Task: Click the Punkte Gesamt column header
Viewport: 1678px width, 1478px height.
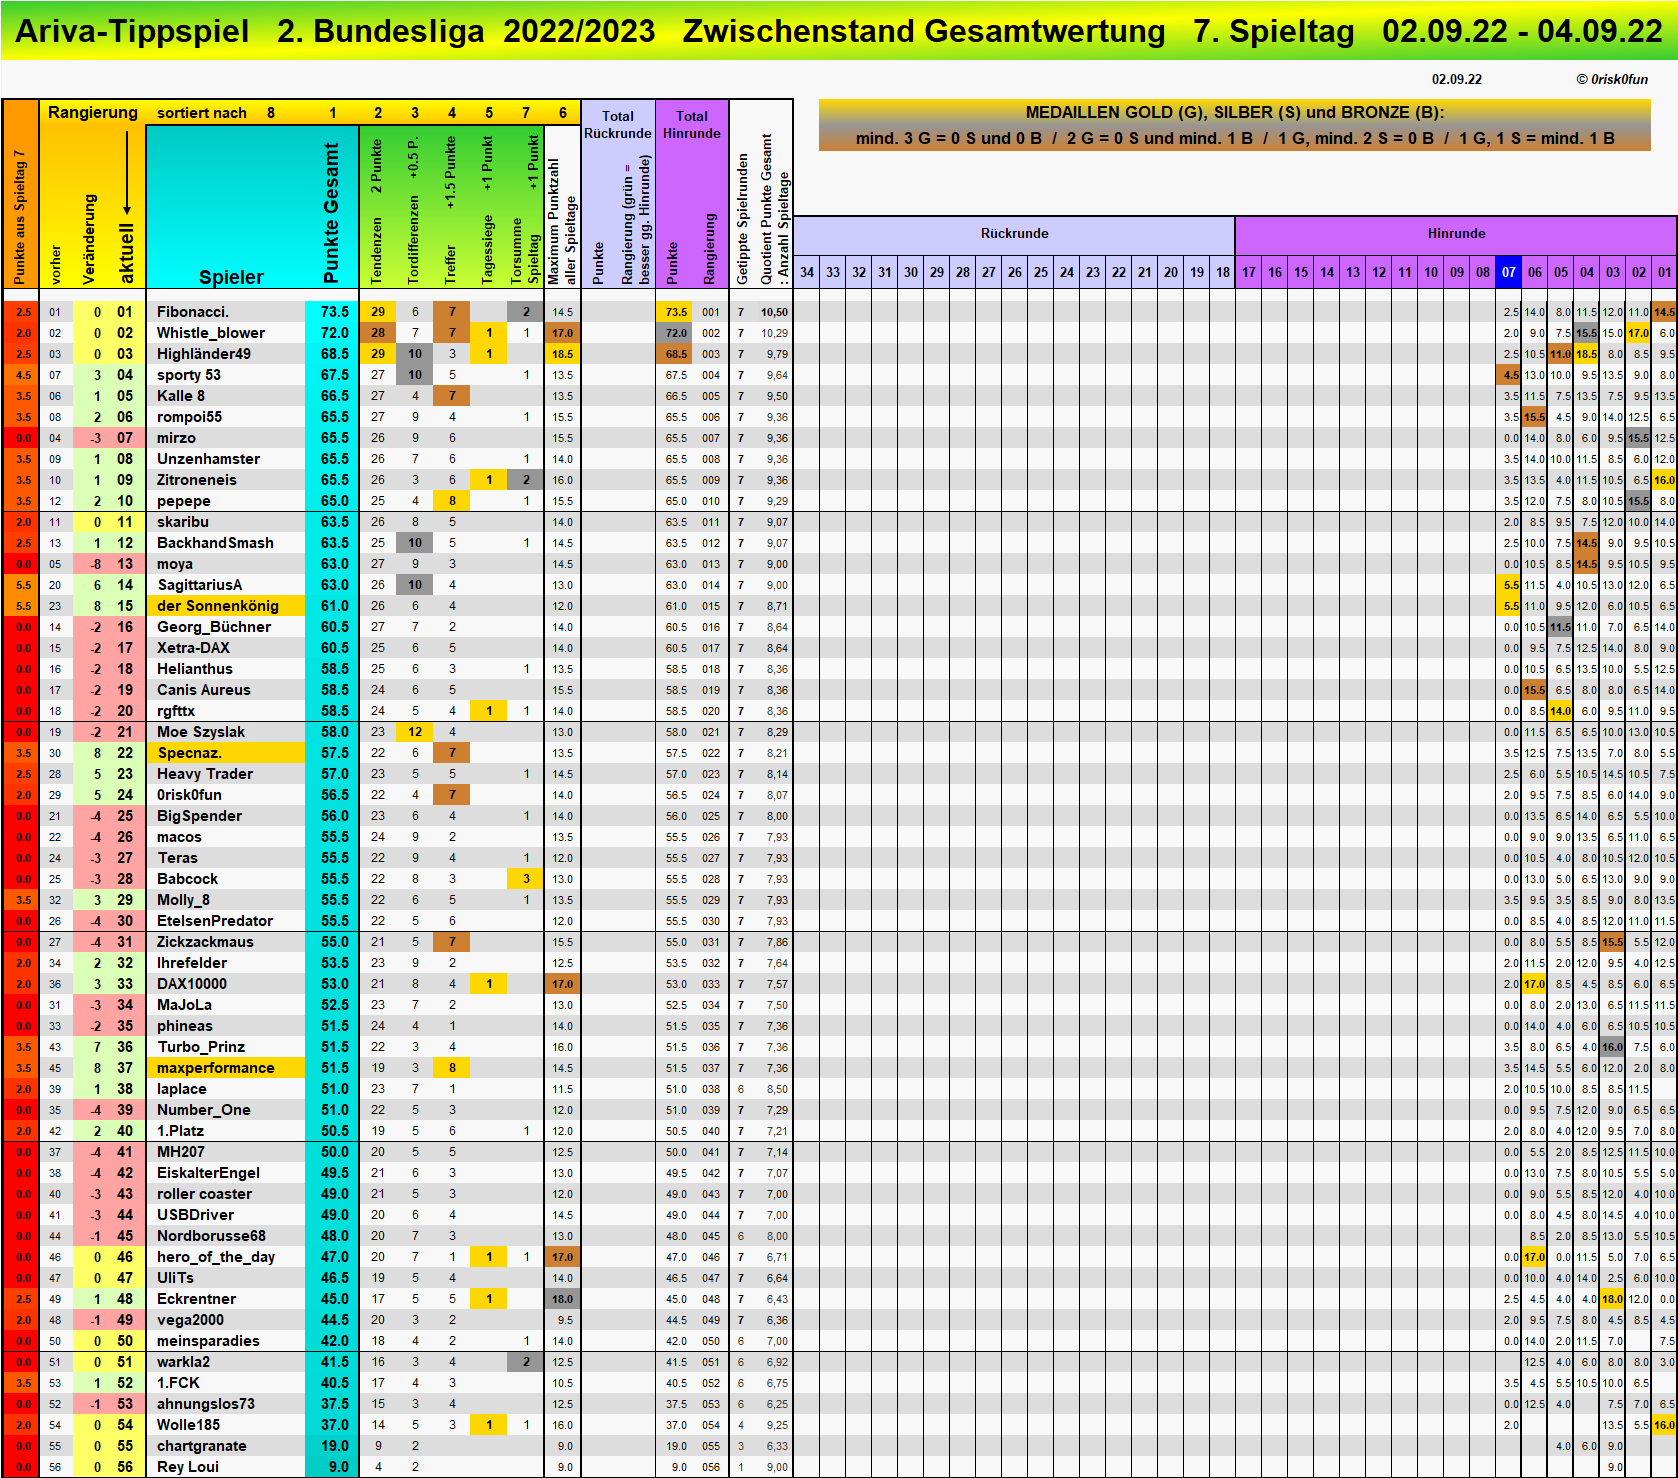Action: [332, 212]
